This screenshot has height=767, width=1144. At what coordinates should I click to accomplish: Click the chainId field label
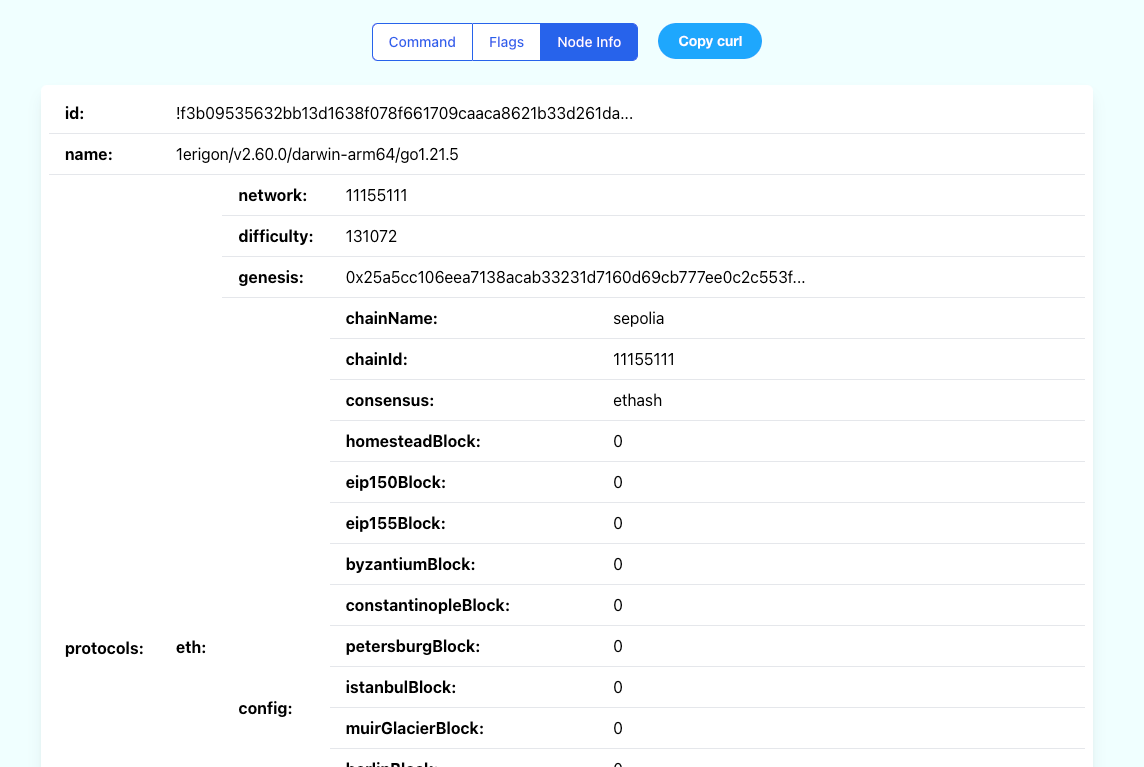(376, 360)
